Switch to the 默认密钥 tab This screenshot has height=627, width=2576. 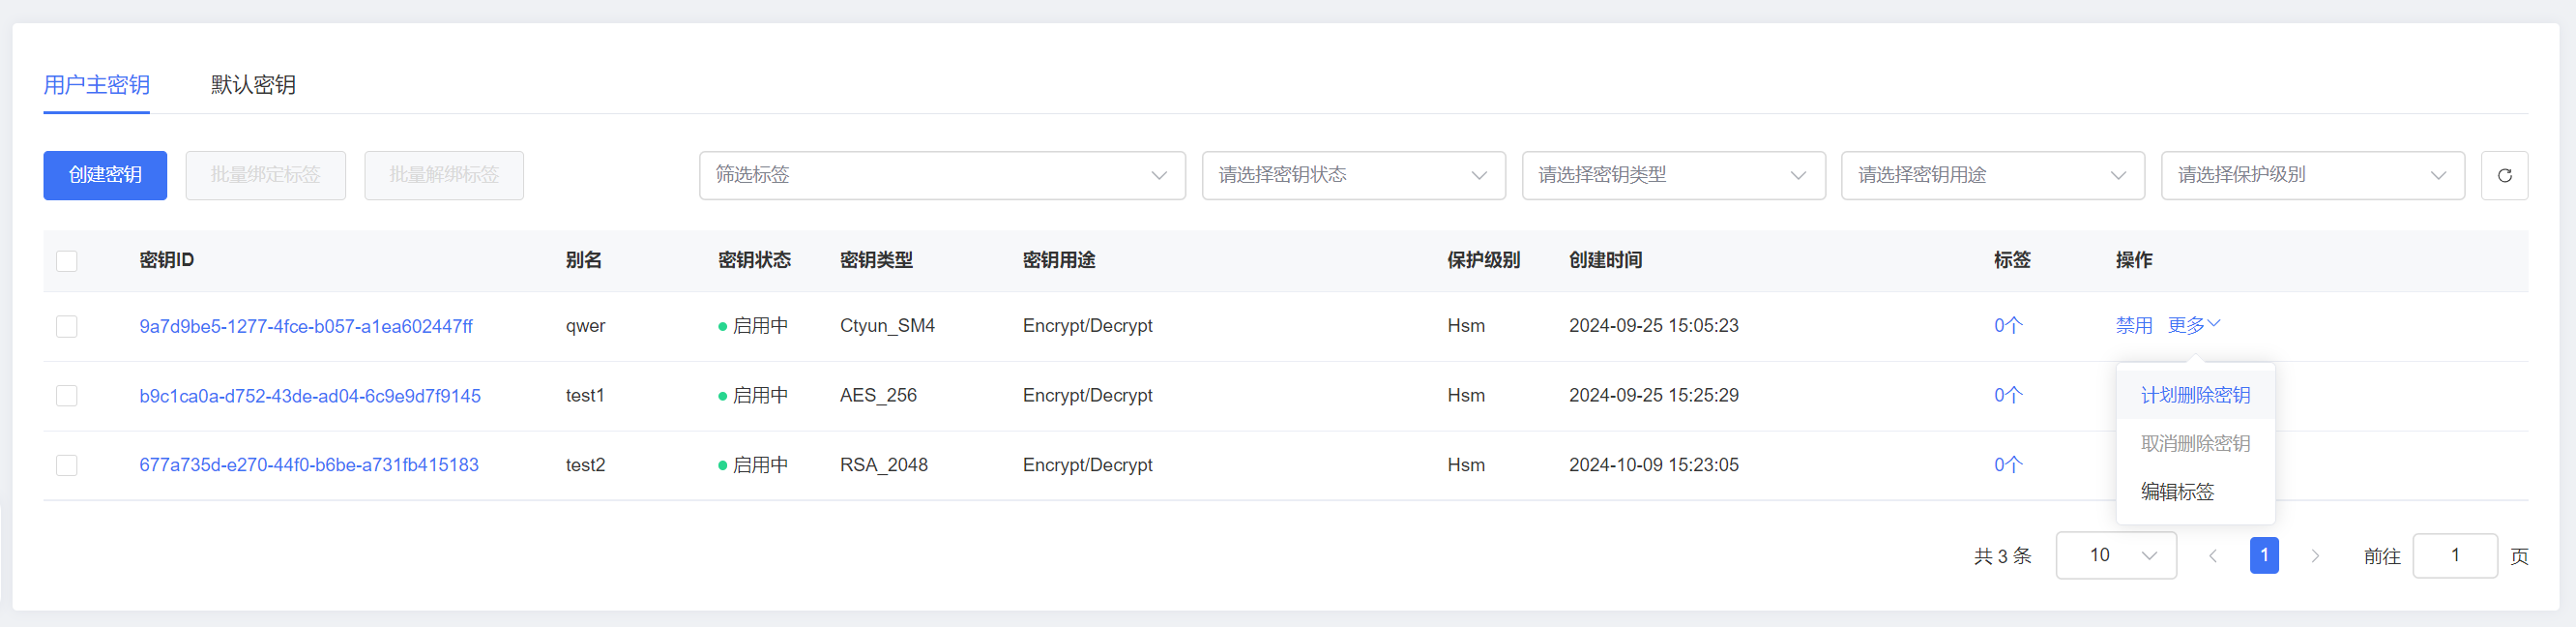pos(253,85)
